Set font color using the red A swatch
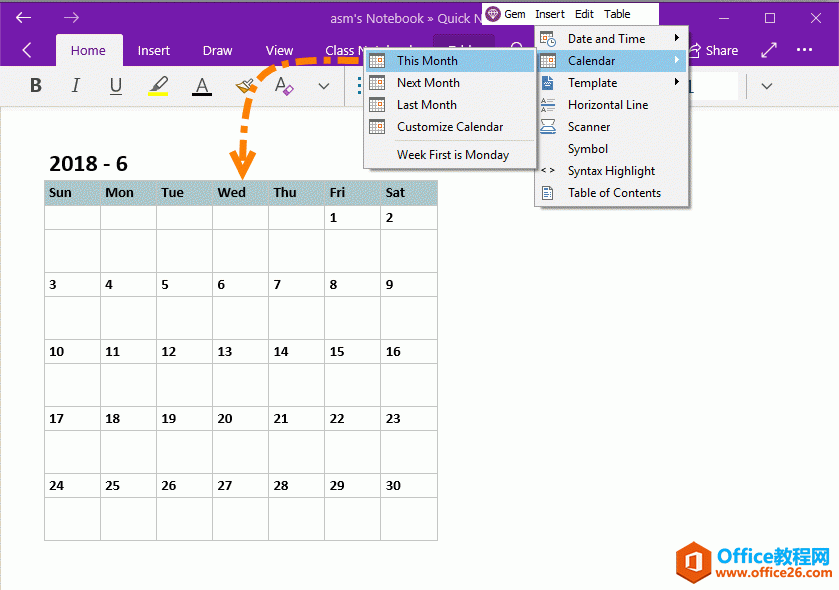Viewport: 839px width, 590px height. tap(201, 85)
